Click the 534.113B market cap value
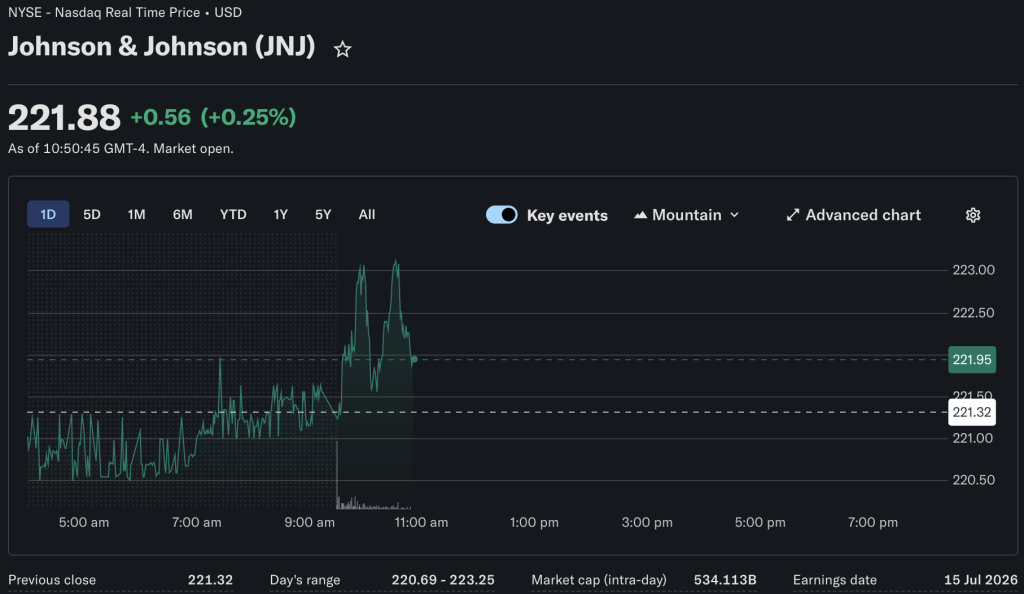 click(x=725, y=580)
